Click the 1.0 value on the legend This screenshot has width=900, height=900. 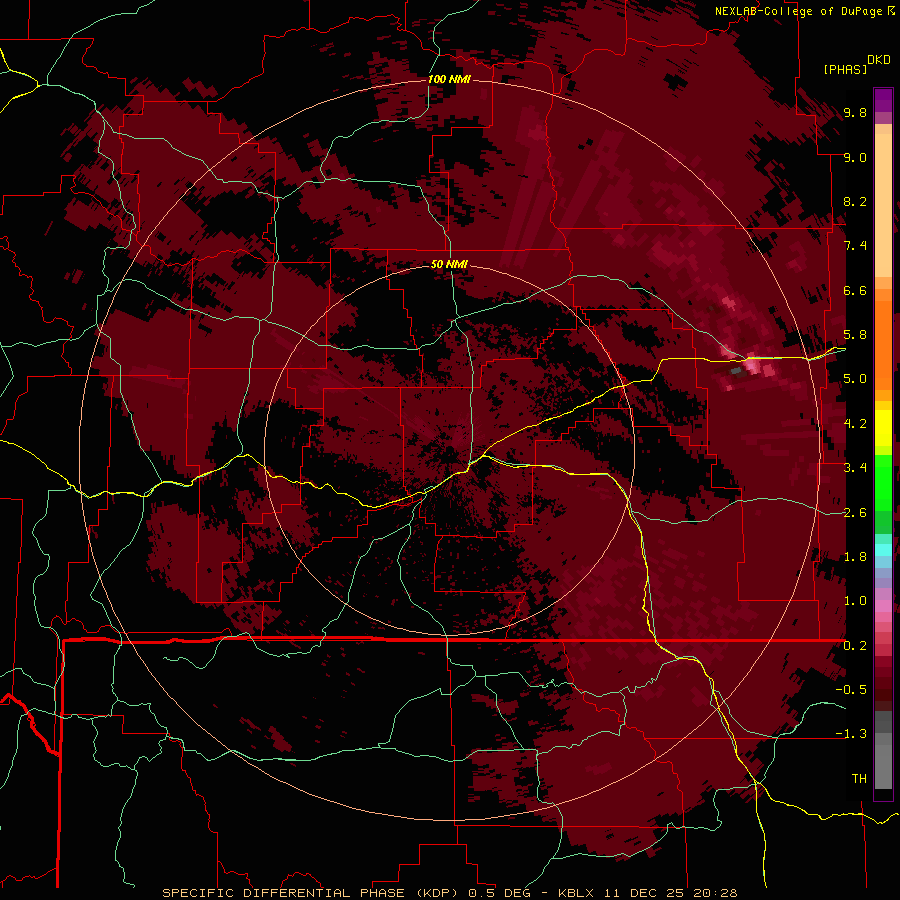tap(855, 601)
